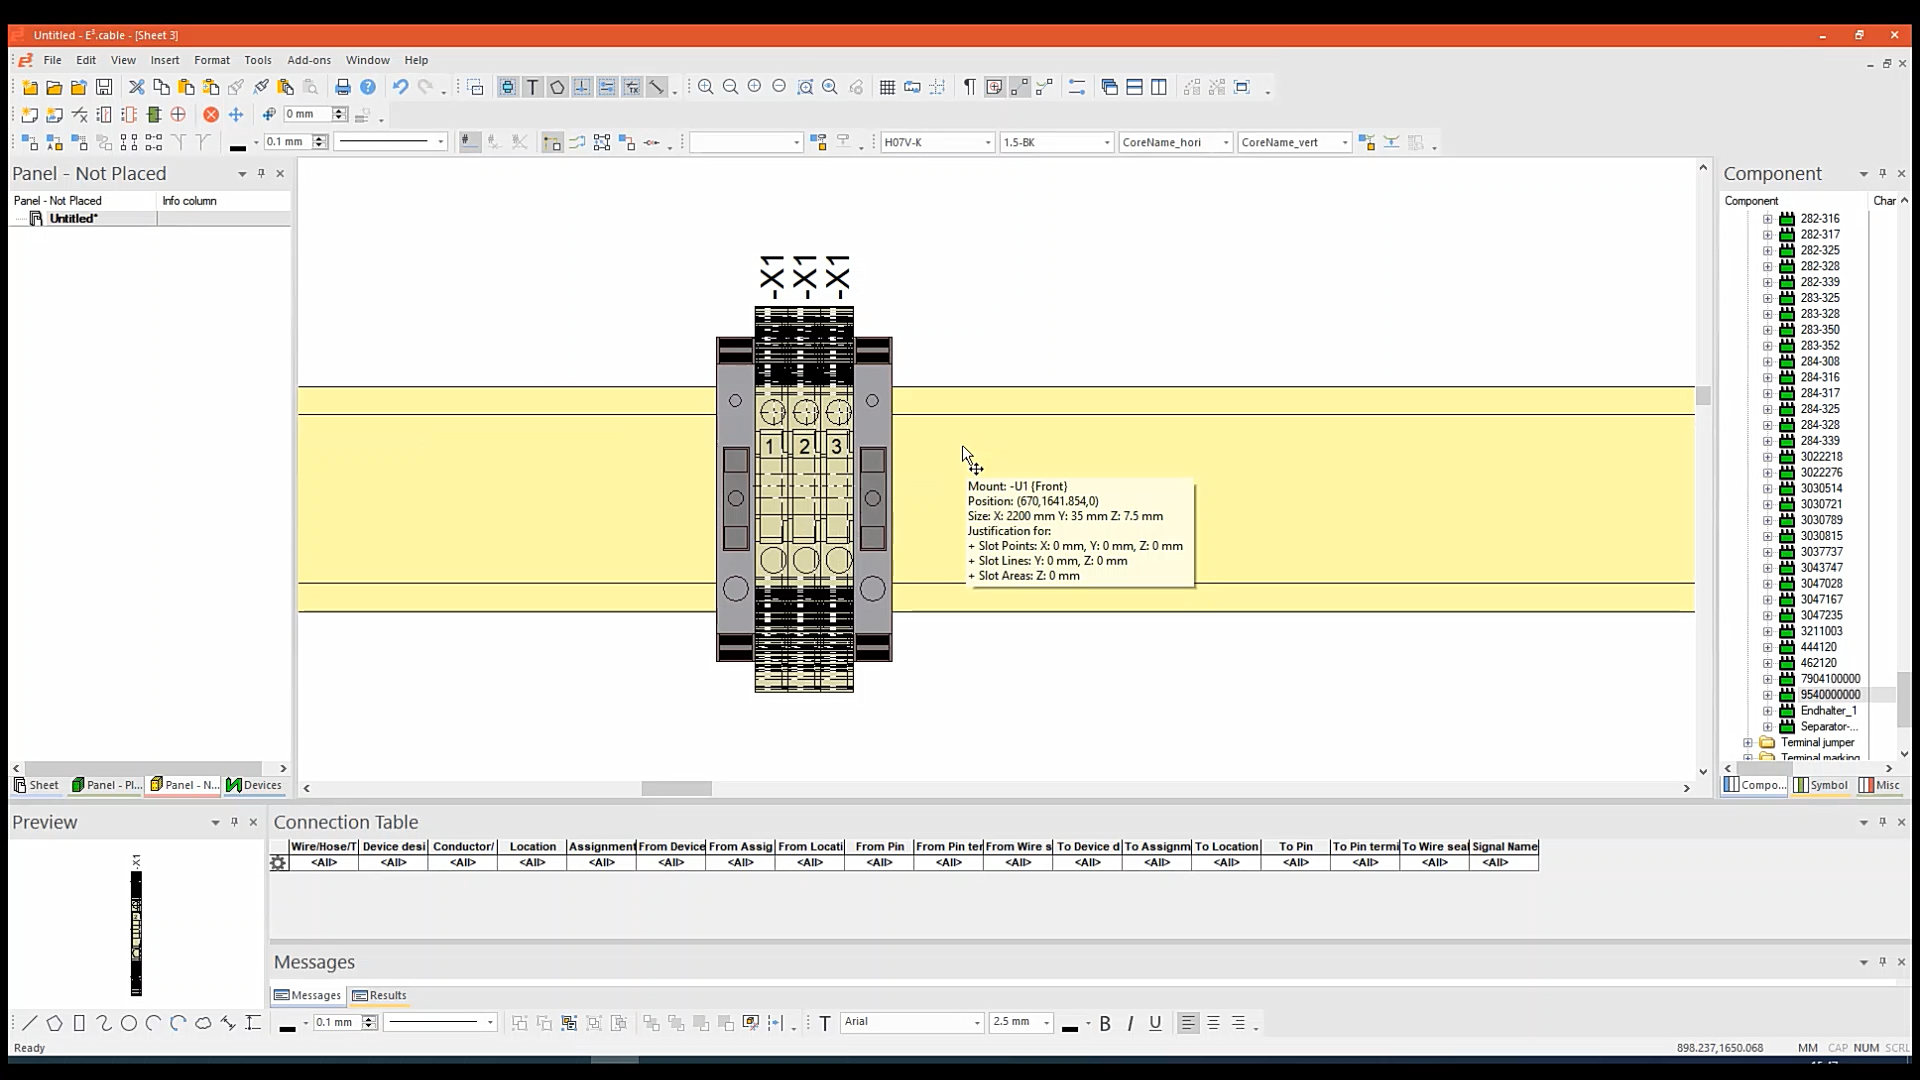Image resolution: width=1920 pixels, height=1080 pixels.
Task: Select the Zoom In magnifier icon
Action: [705, 87]
